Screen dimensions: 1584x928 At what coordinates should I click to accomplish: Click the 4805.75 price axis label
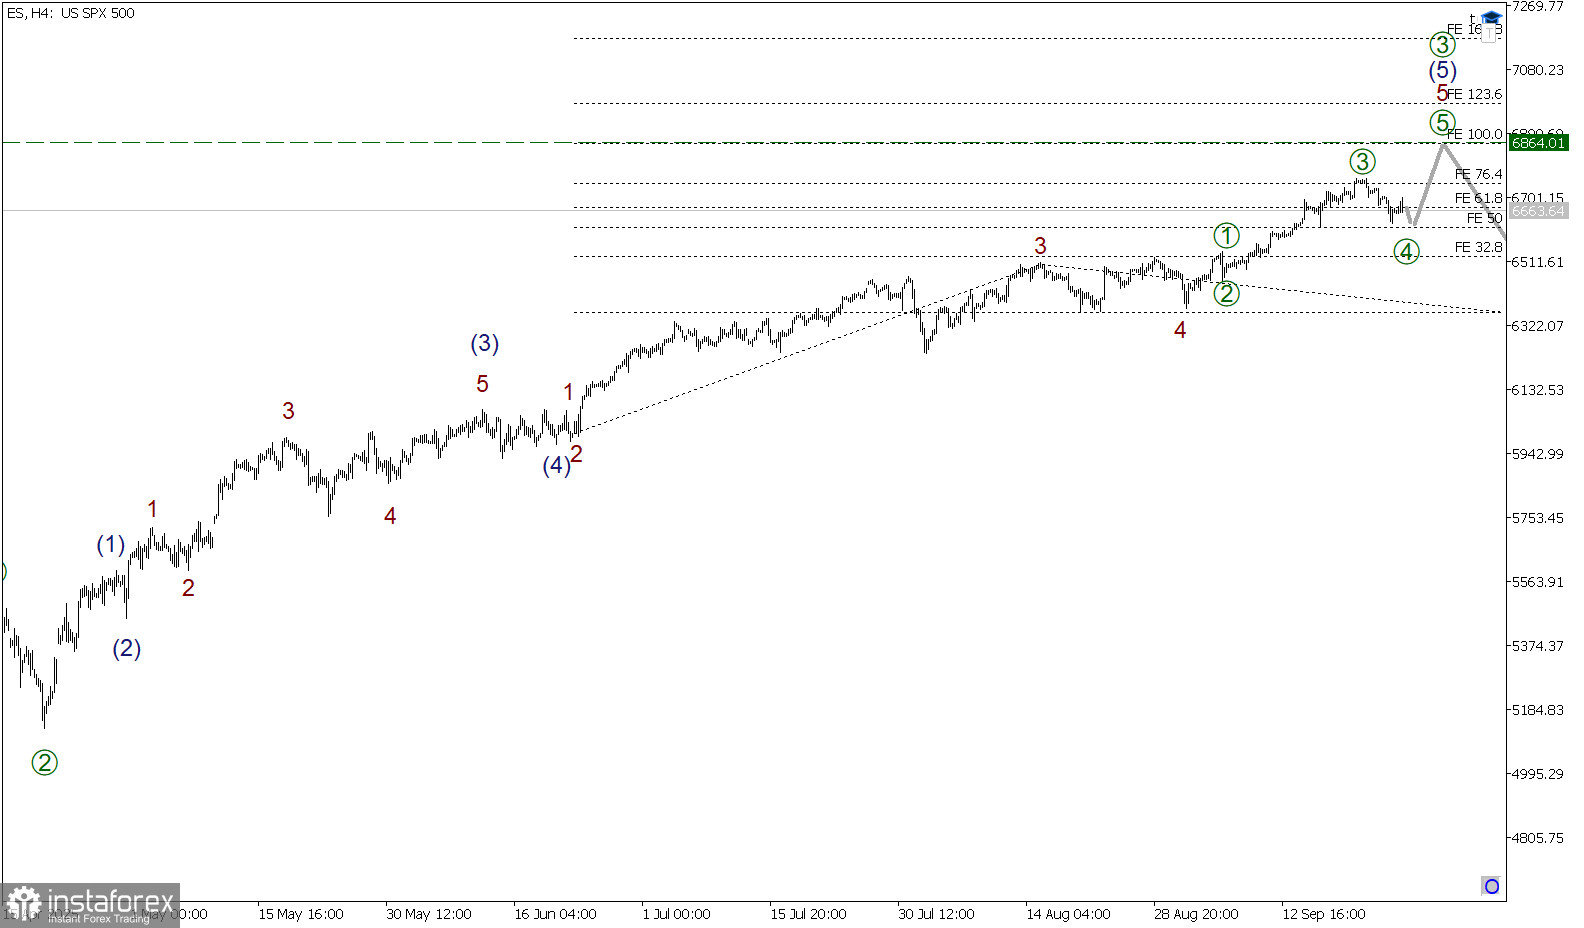(1537, 838)
